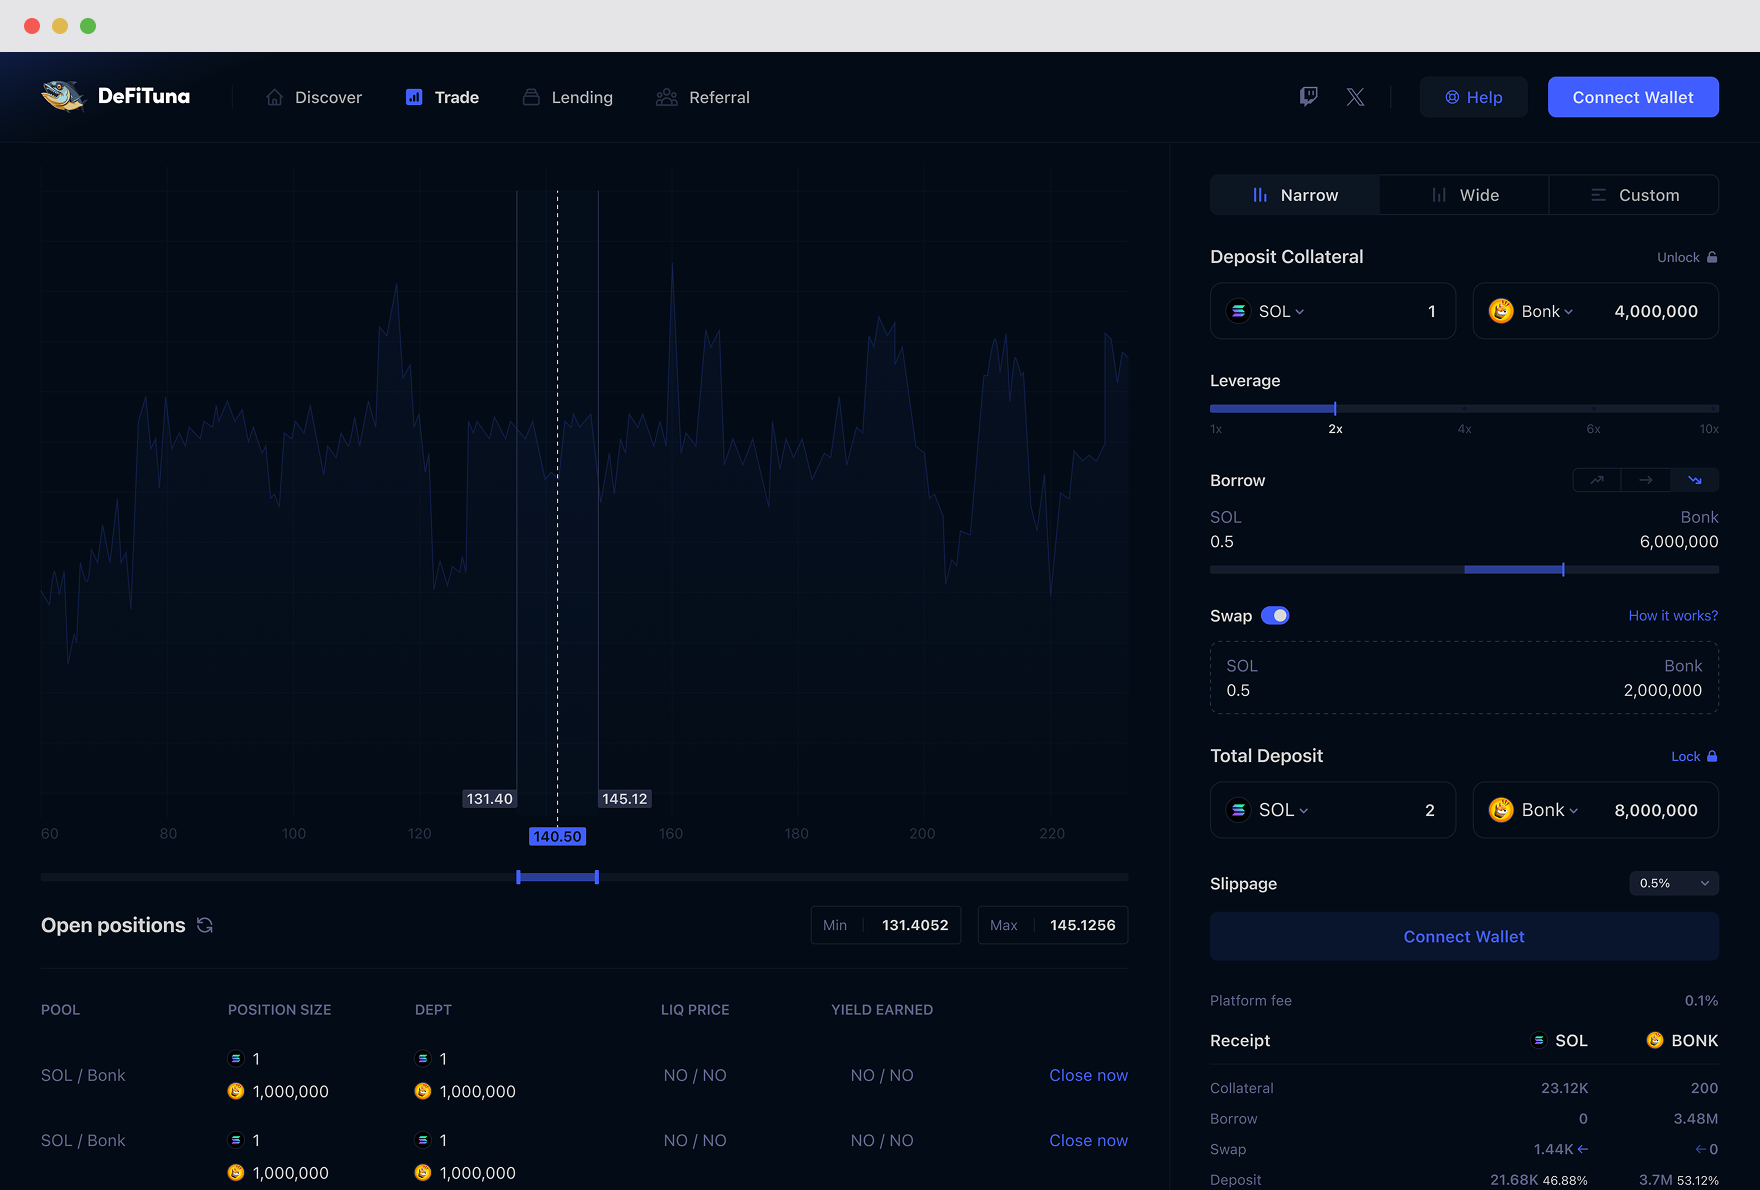This screenshot has height=1190, width=1760.
Task: Click the Bonk token icon in Deposit Collateral
Action: (x=1501, y=311)
